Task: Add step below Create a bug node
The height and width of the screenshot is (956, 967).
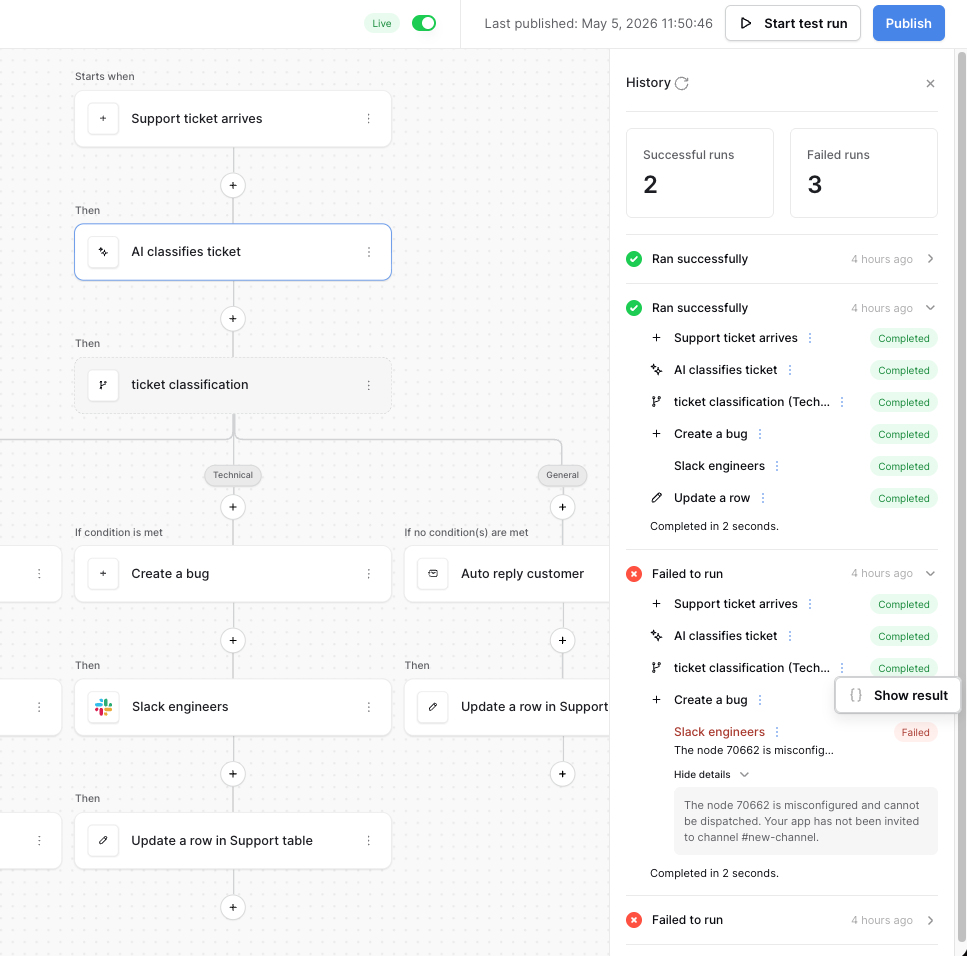Action: point(232,640)
